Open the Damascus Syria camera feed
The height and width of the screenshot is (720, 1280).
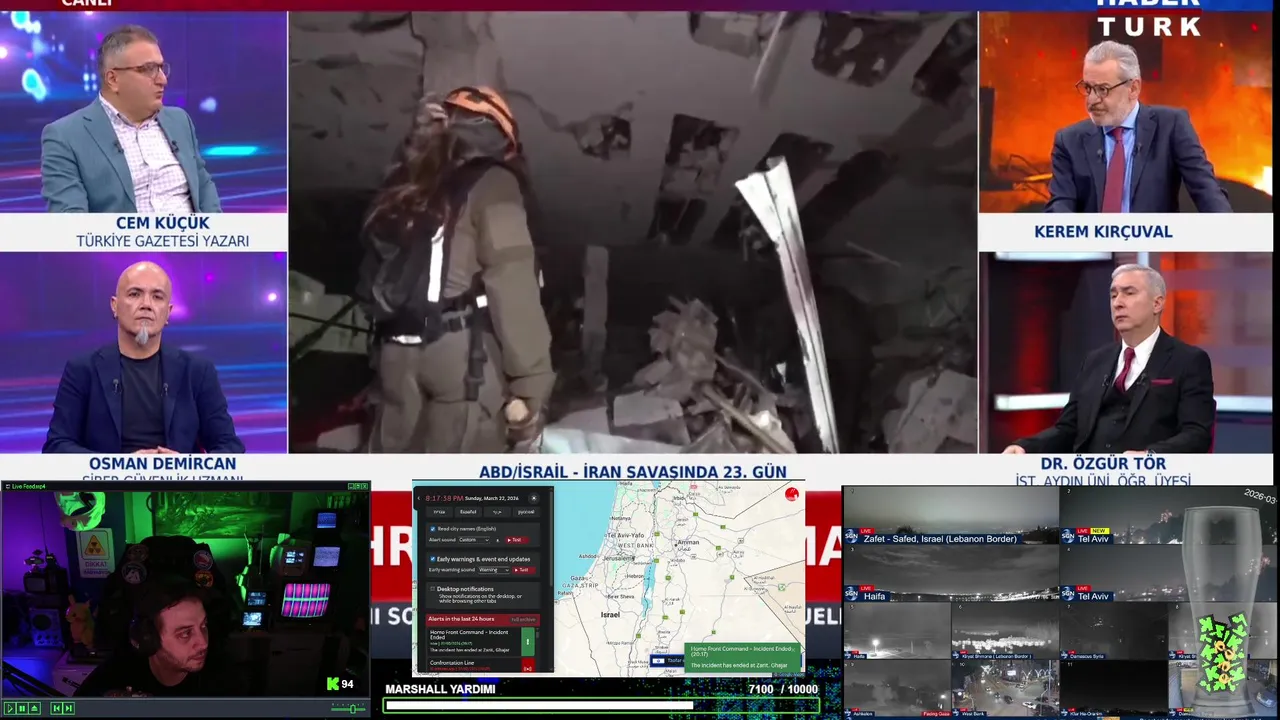[1113, 631]
